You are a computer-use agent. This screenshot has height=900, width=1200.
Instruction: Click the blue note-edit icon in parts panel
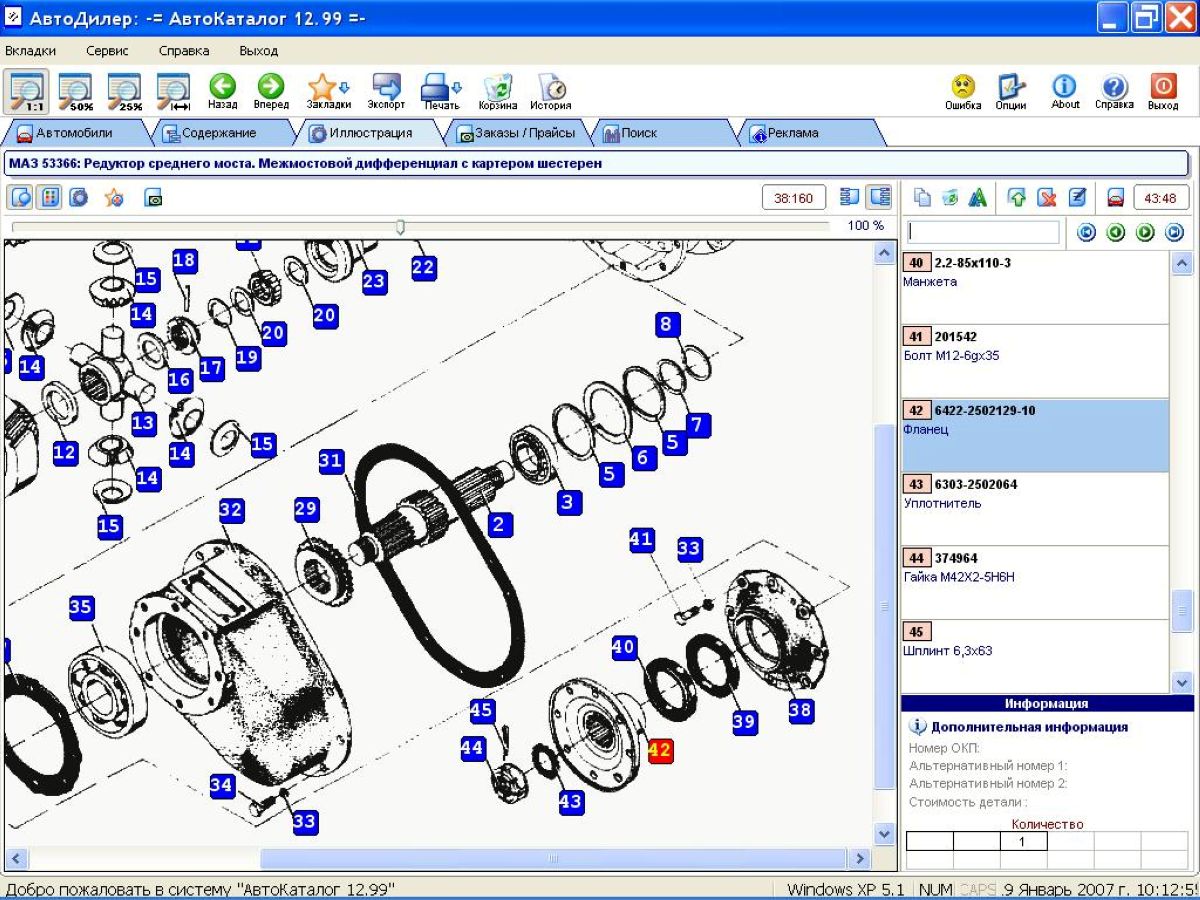(1077, 198)
